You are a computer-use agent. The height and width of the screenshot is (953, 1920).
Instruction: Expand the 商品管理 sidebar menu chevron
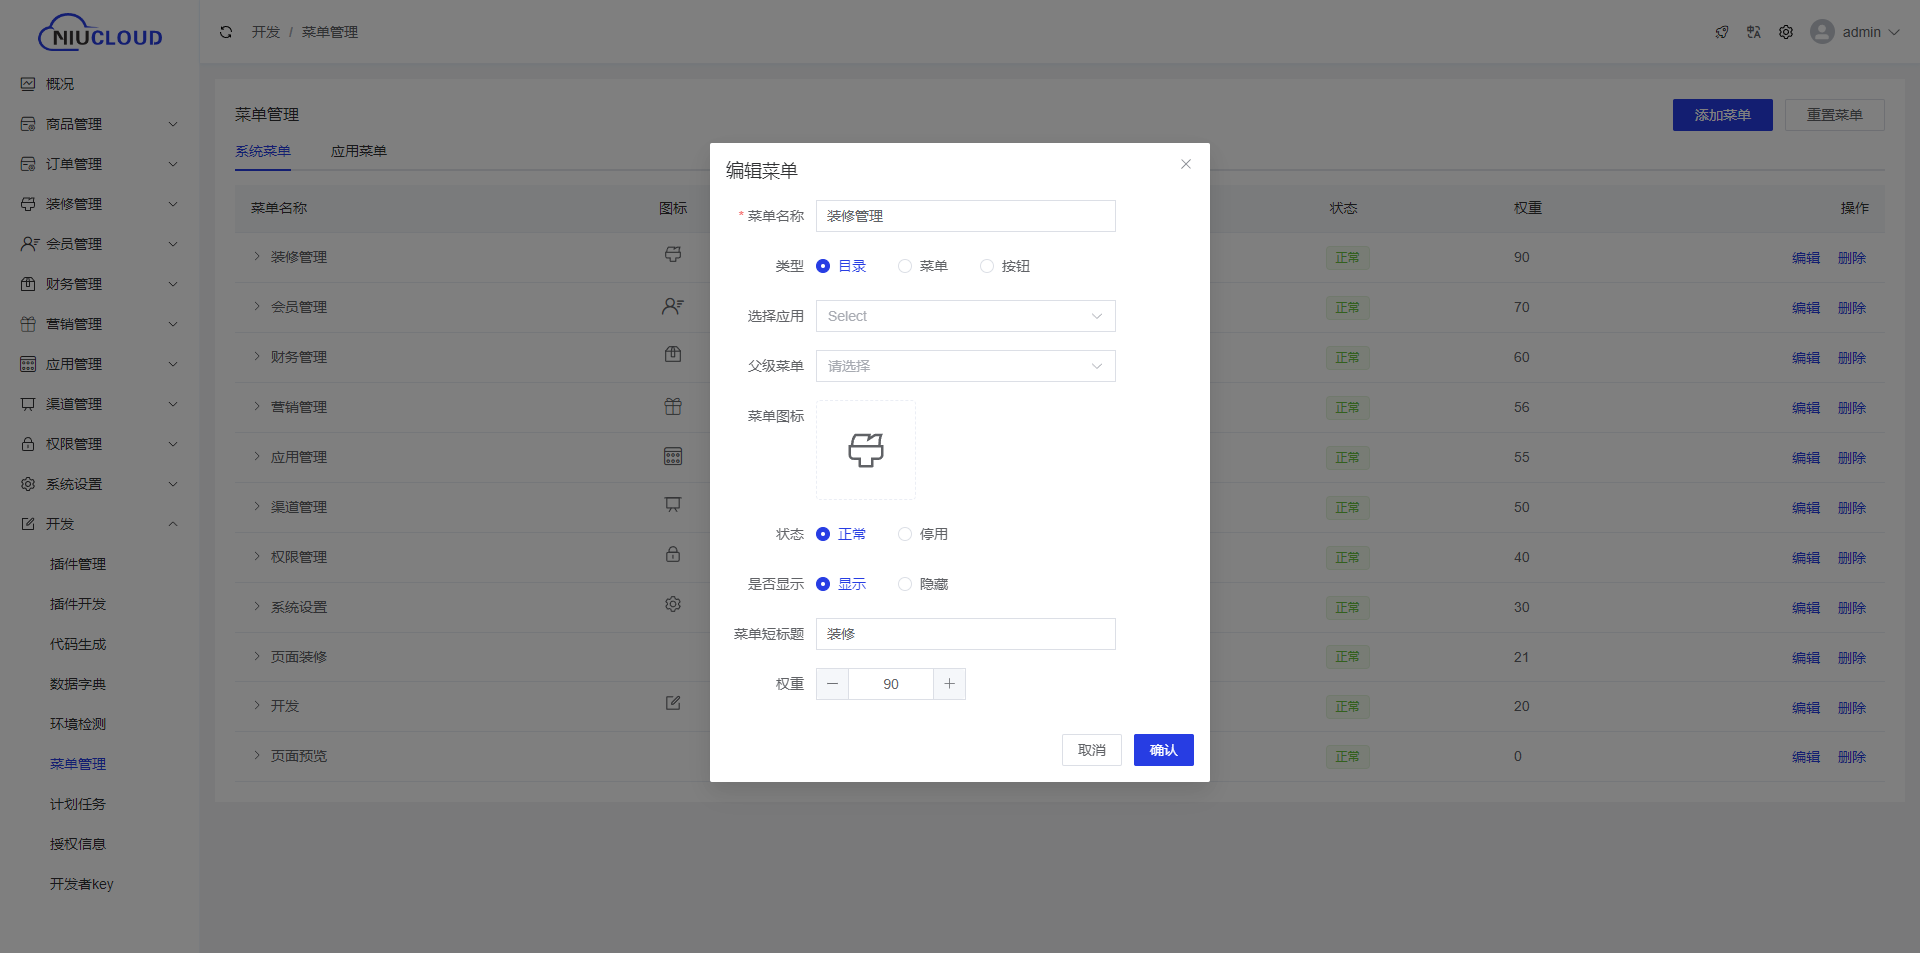(173, 124)
